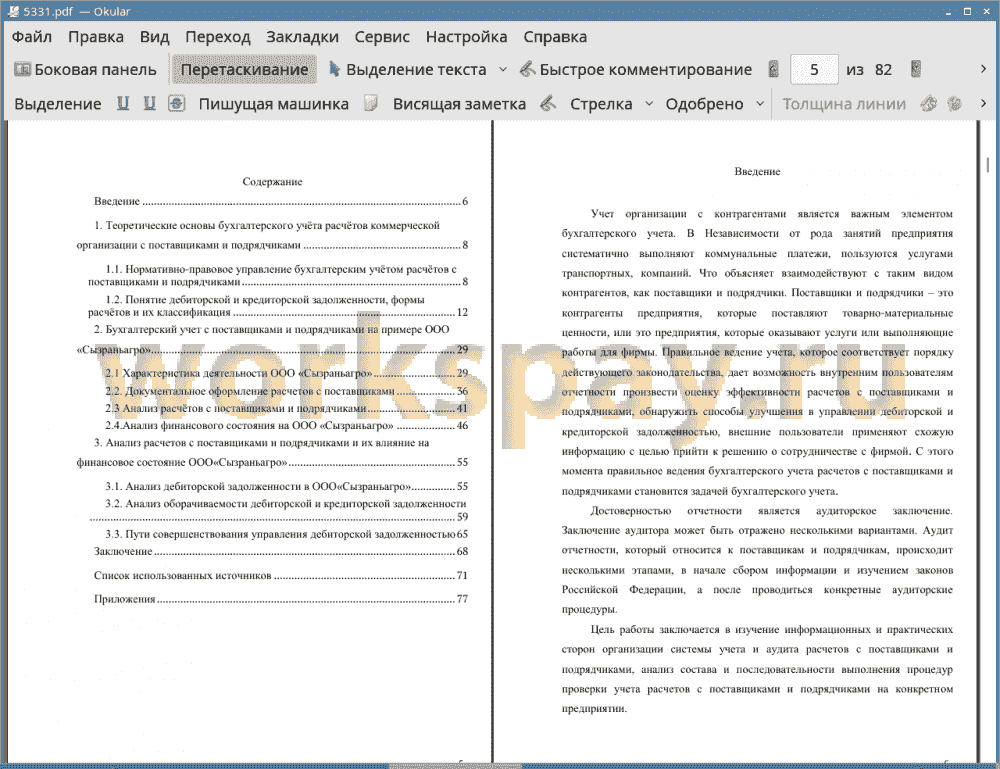Click the strikeout annotation icon before Пишущая машинка
This screenshot has height=769, width=1000.
[x=177, y=103]
